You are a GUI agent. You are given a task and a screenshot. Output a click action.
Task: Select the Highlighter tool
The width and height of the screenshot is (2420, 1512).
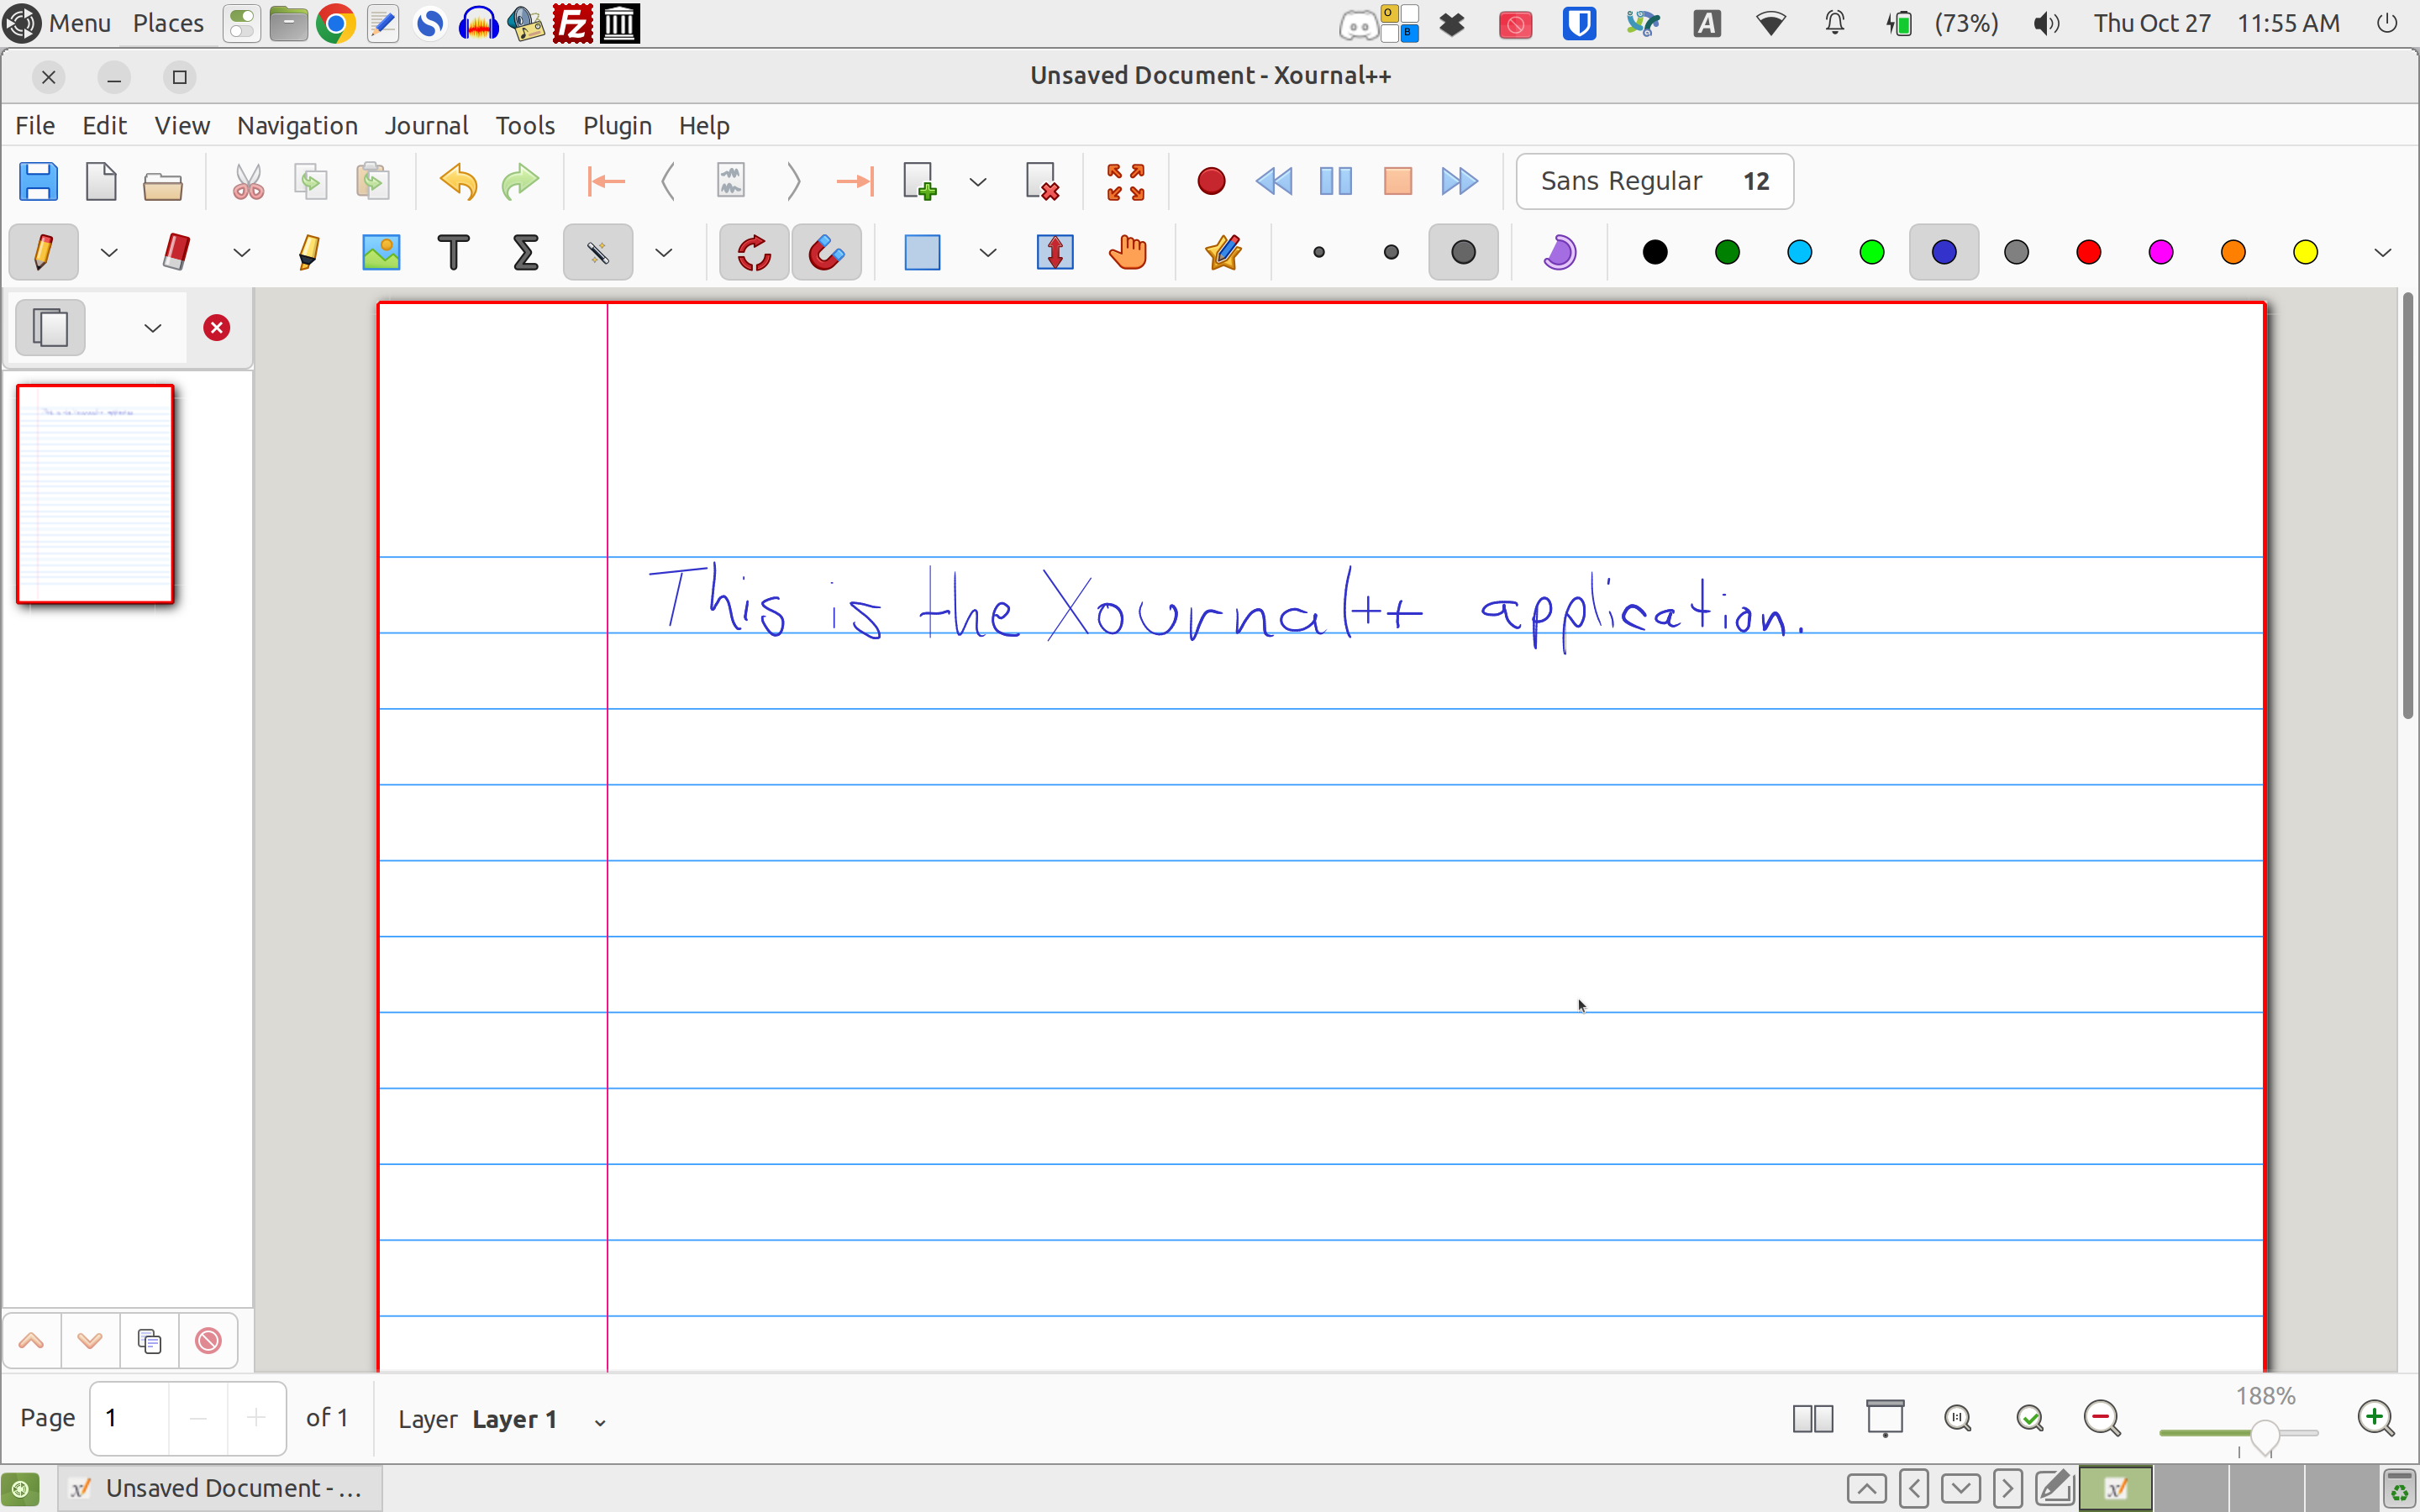tap(309, 252)
